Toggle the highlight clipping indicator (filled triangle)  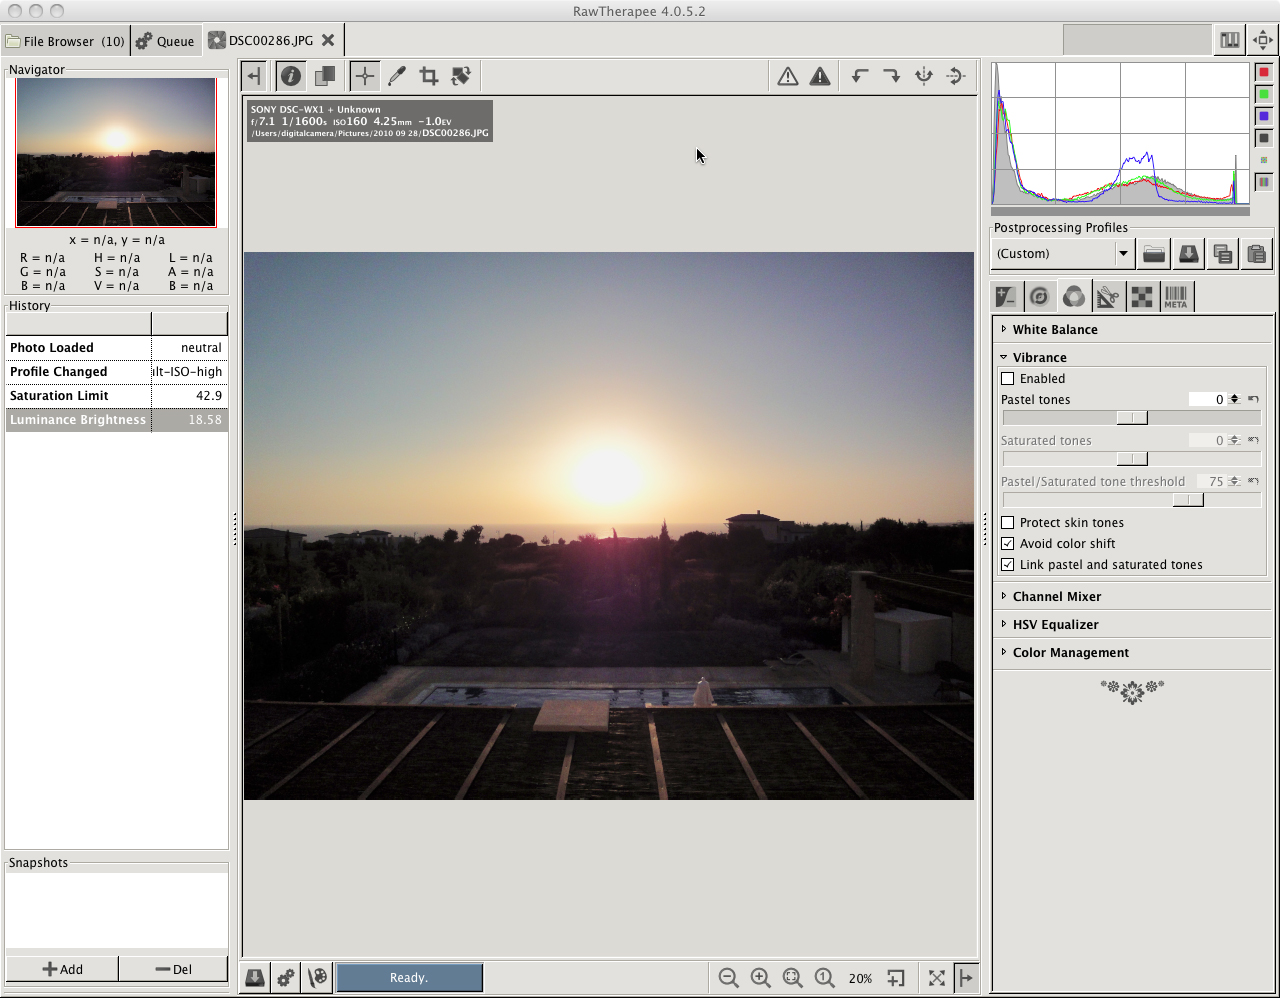click(x=820, y=76)
